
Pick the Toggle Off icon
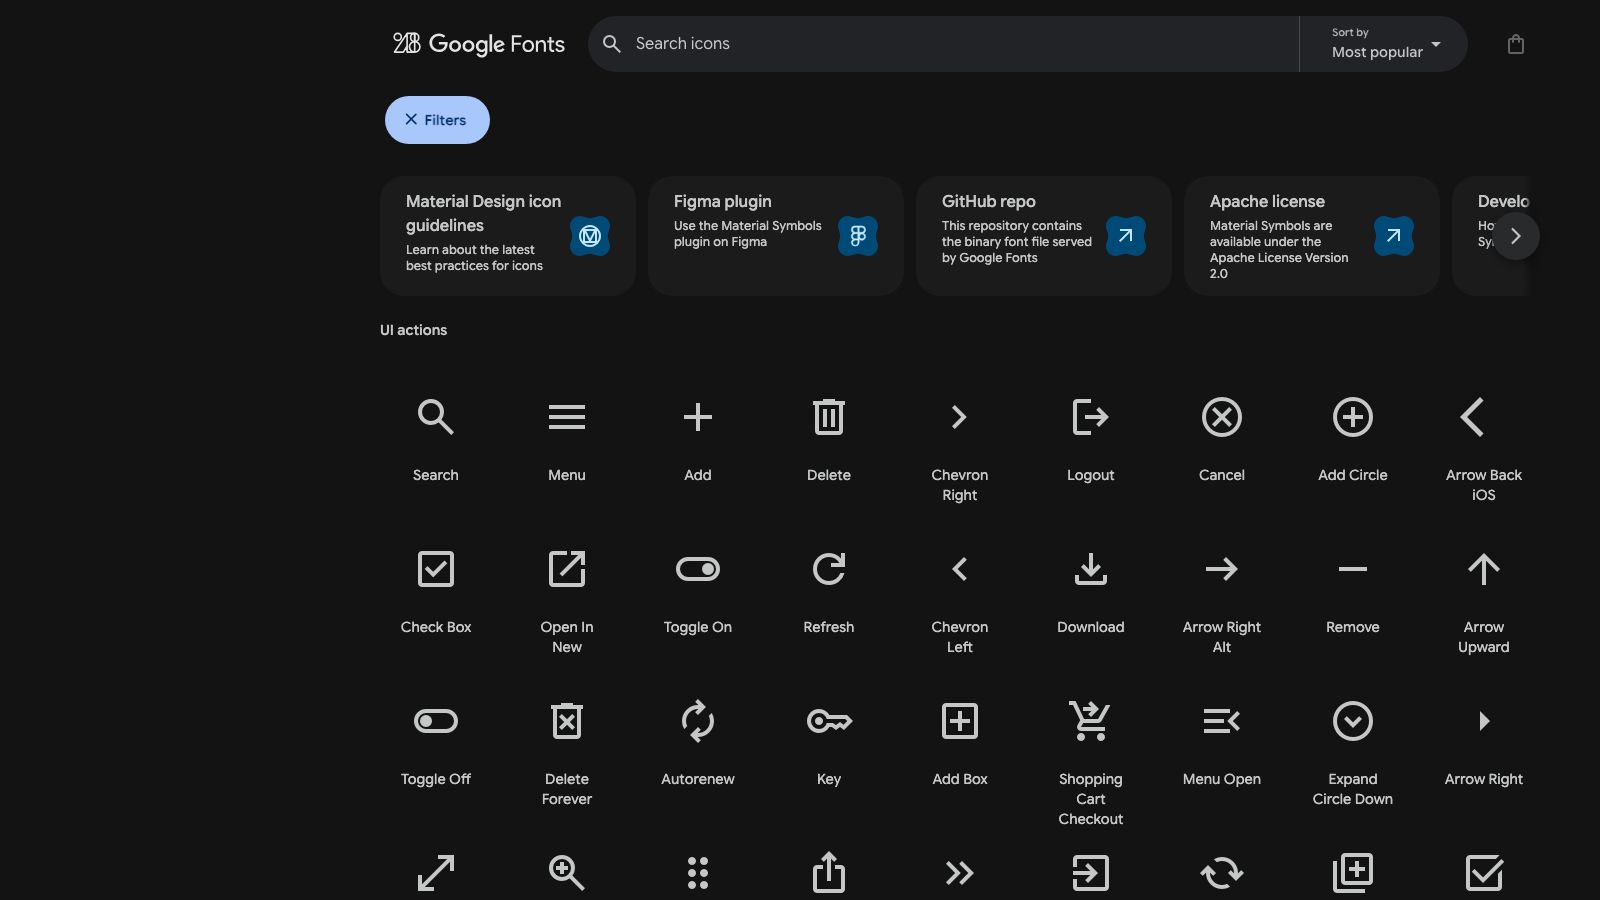[x=436, y=721]
